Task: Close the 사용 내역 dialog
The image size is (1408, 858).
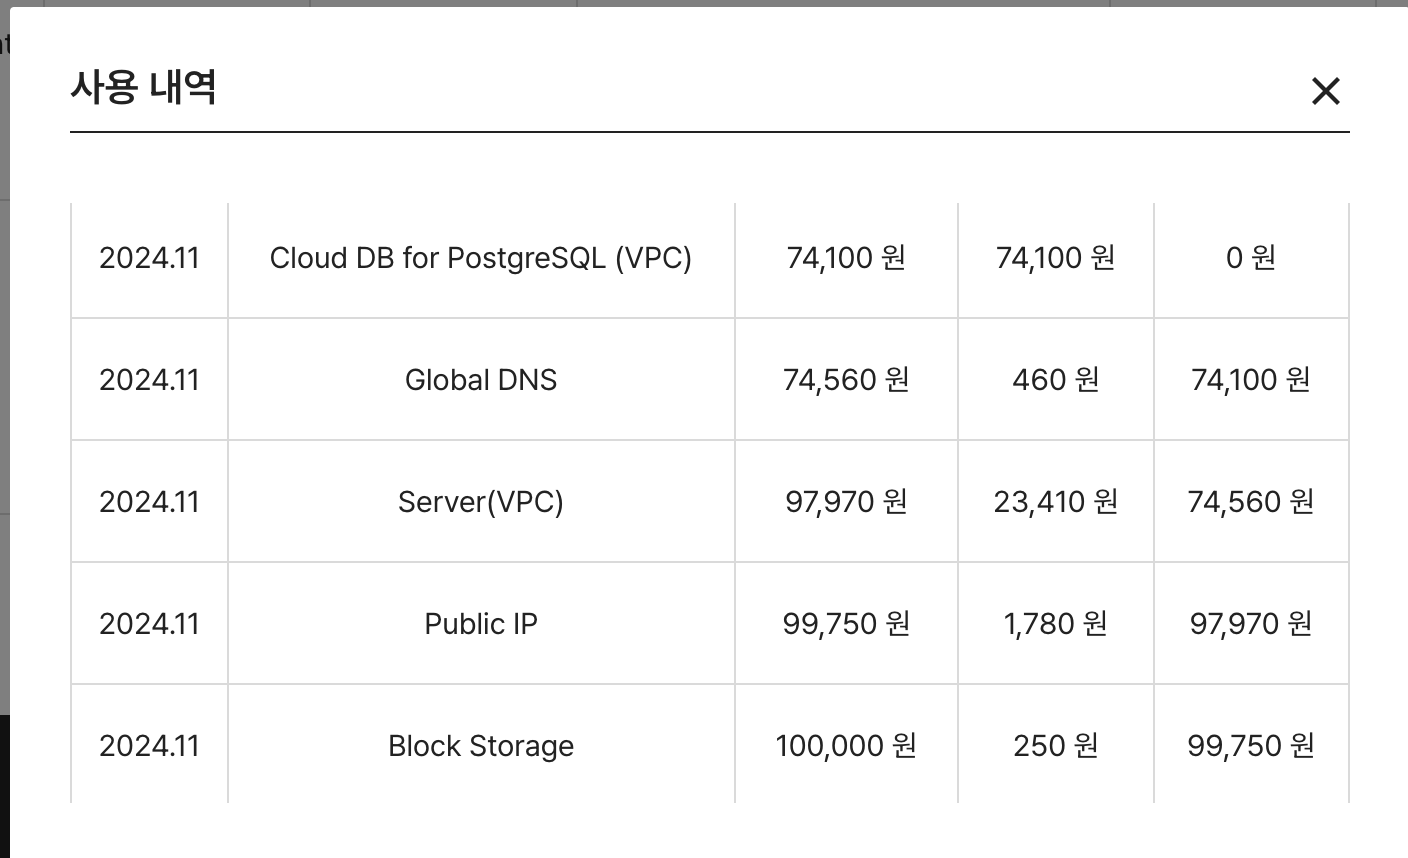Action: tap(1326, 91)
